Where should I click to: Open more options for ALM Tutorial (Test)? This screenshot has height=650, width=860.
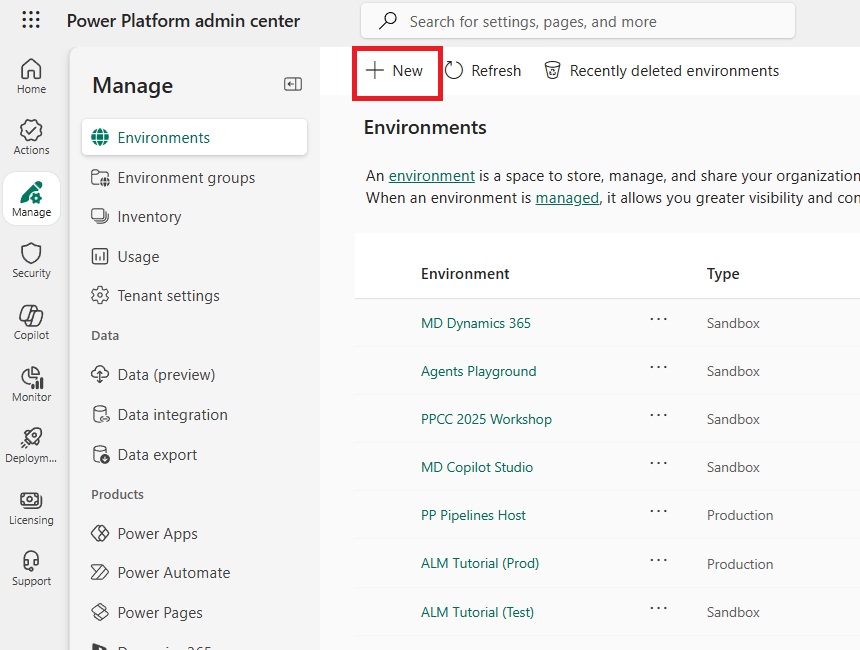tap(658, 608)
